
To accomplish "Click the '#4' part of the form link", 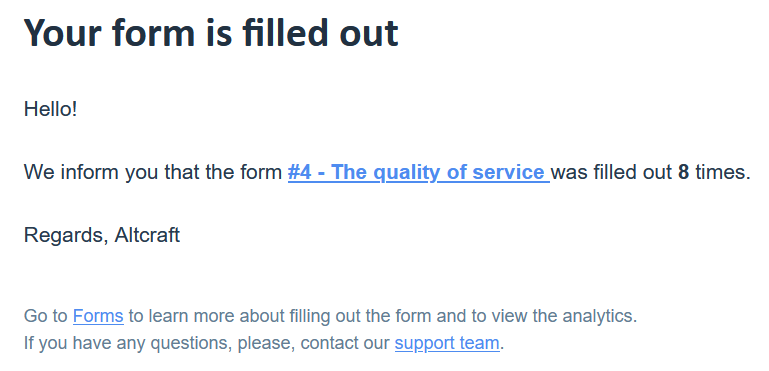I will tap(299, 172).
